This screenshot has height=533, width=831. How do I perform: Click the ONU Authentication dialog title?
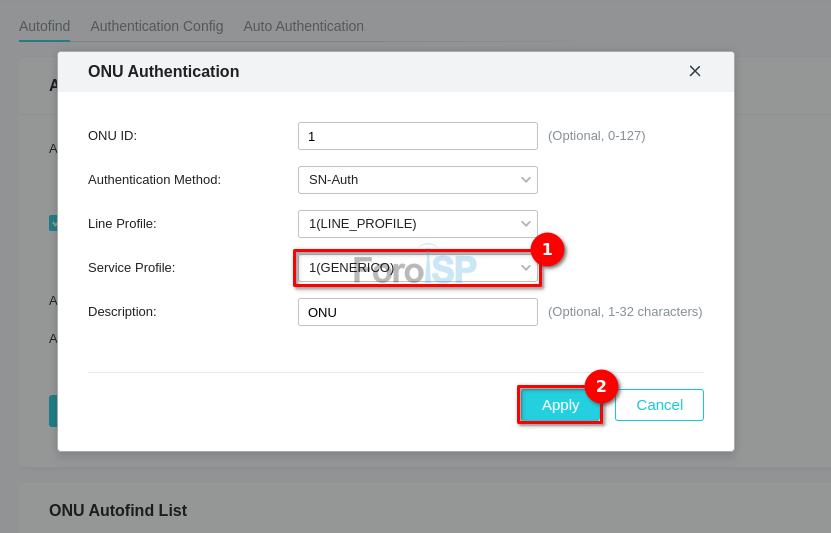click(x=163, y=72)
